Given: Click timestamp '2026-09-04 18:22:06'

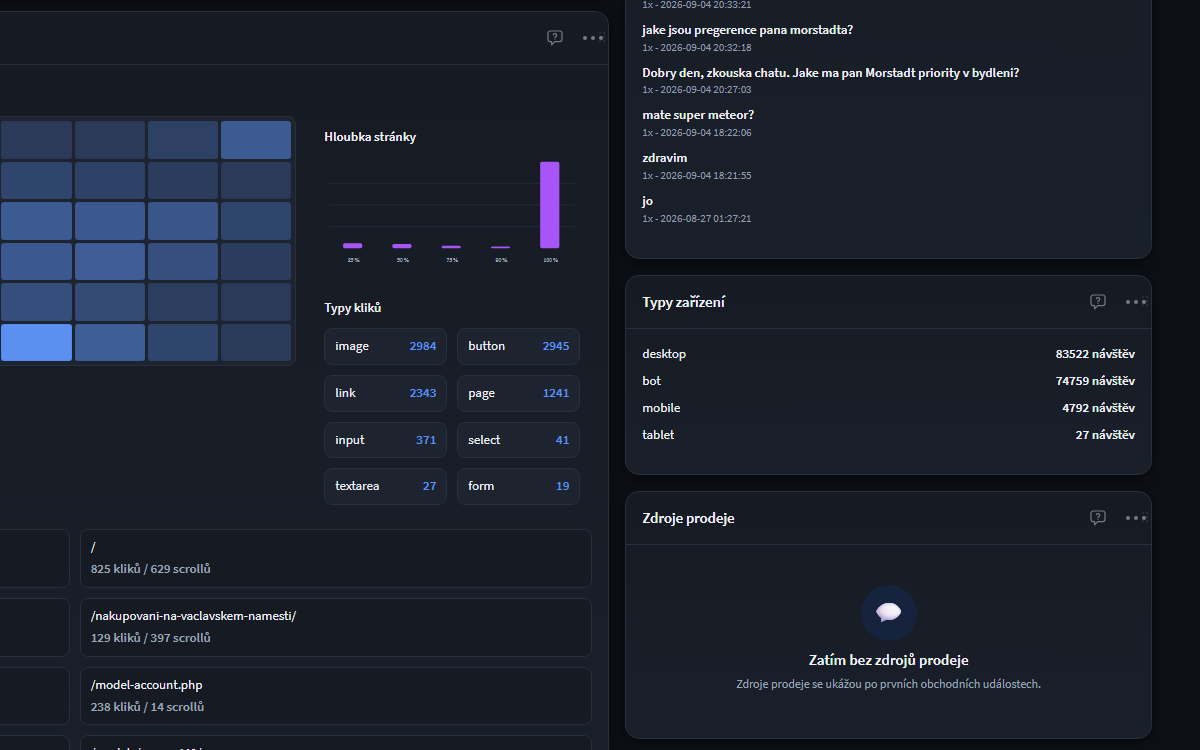Looking at the screenshot, I should pos(704,133).
